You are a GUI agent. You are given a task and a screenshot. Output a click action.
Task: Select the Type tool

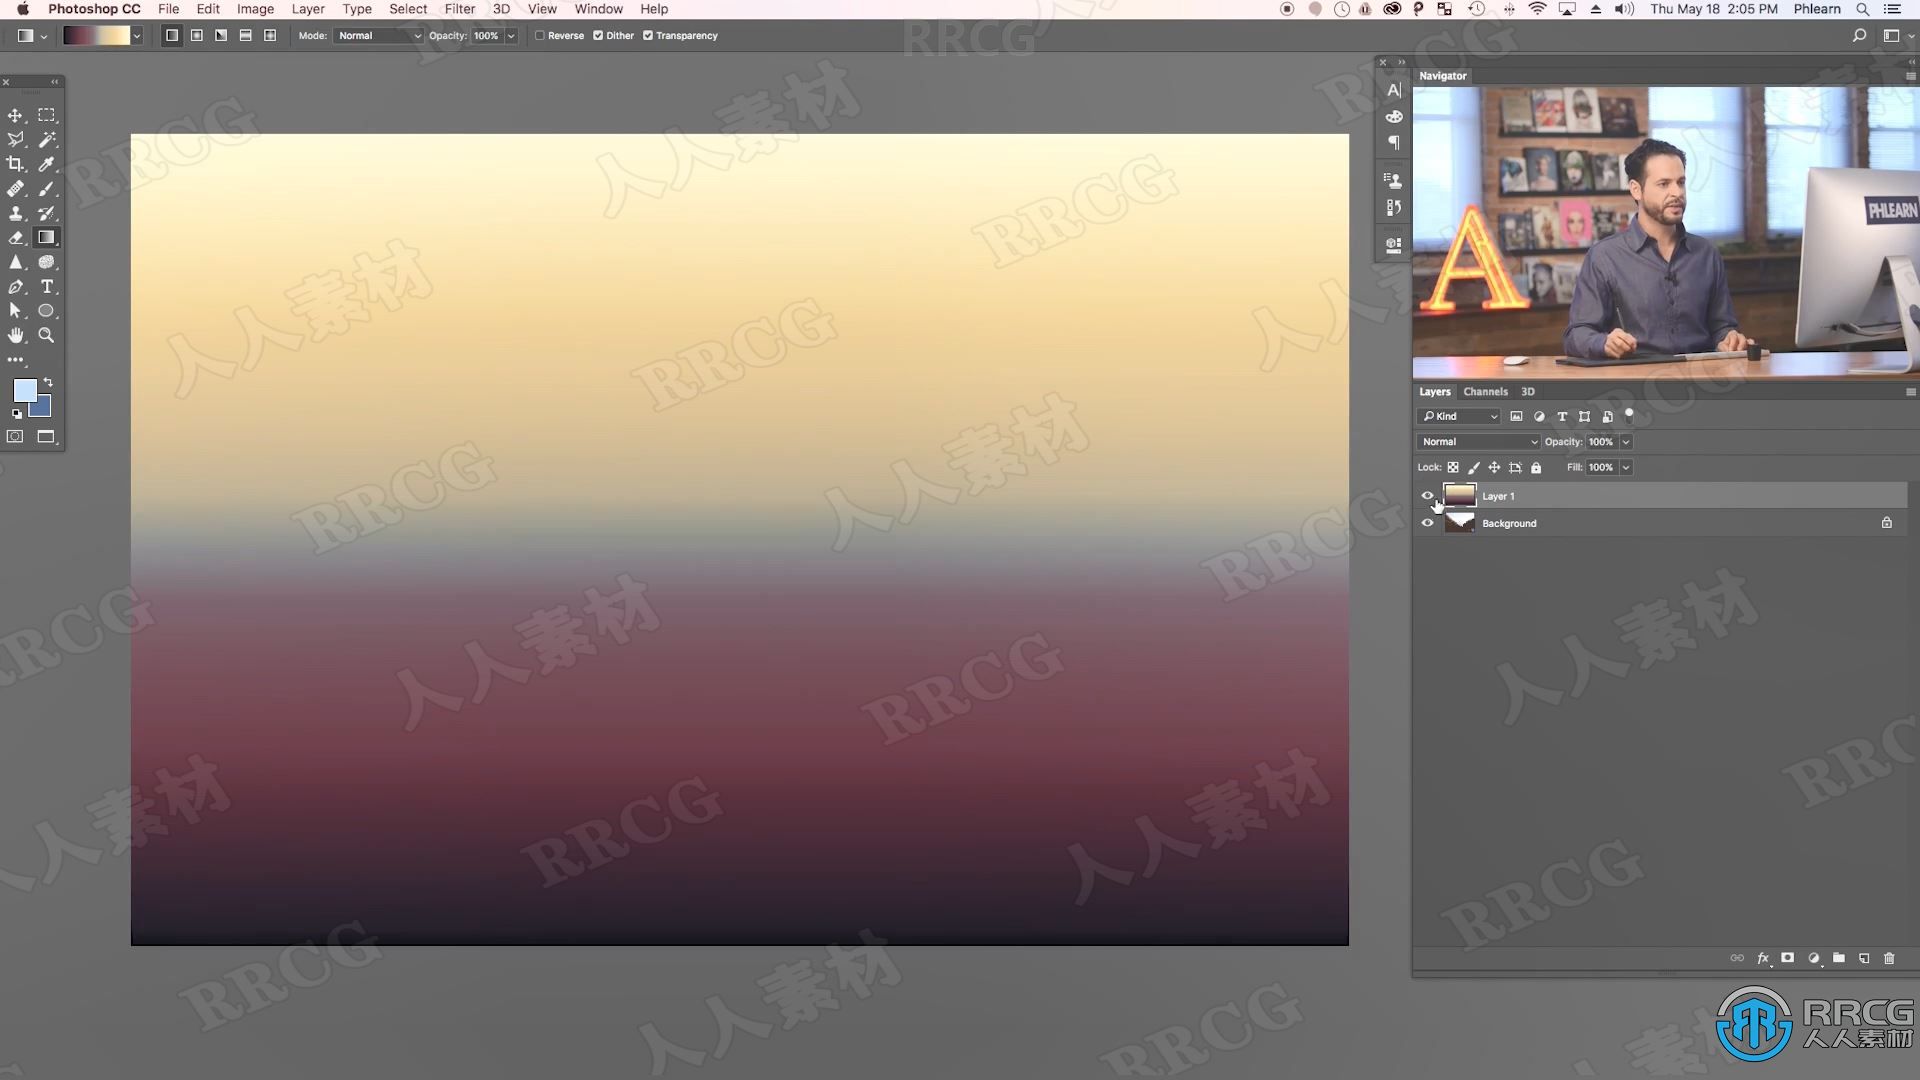46,286
